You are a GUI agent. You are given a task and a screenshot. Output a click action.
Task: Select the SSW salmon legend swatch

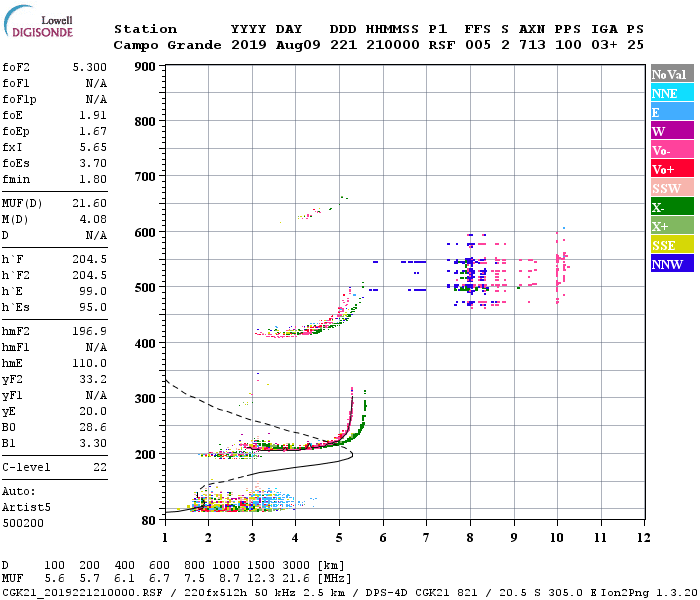pos(672,188)
